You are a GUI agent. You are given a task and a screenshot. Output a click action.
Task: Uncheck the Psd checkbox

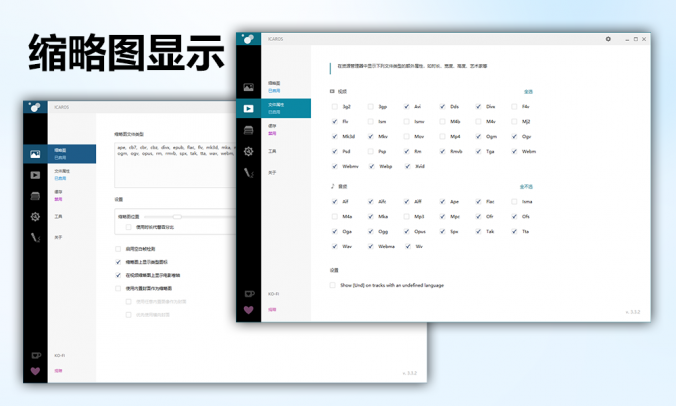(335, 151)
